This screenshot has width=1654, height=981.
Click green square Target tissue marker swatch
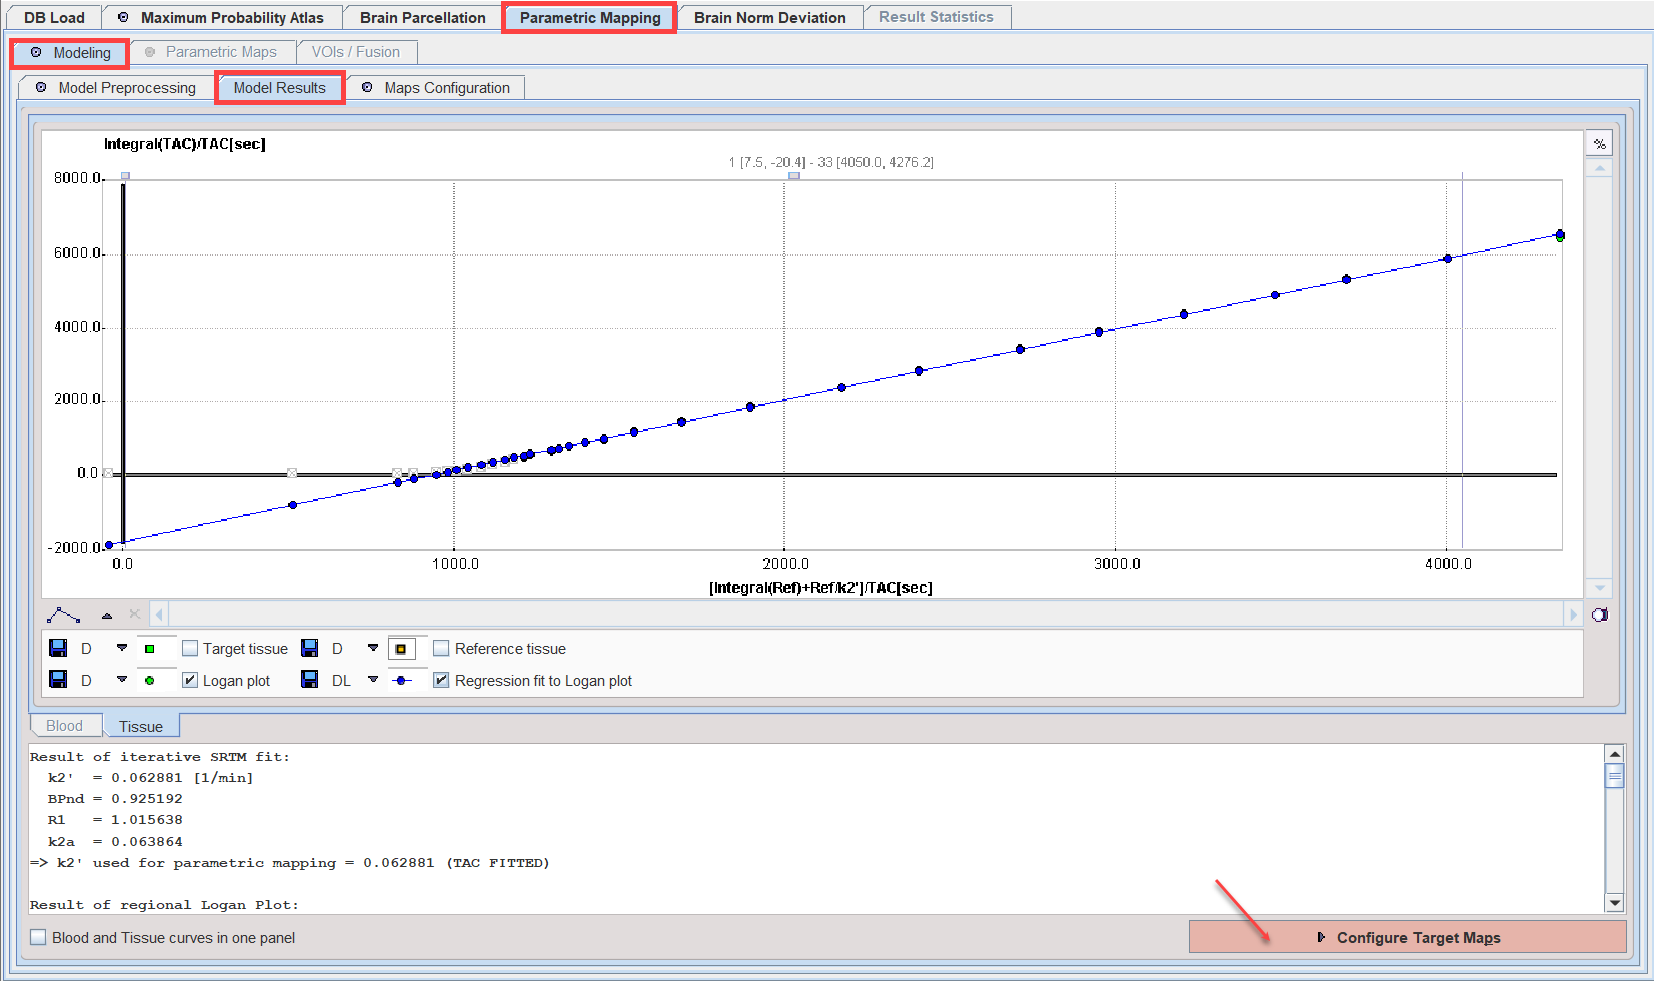tap(150, 649)
